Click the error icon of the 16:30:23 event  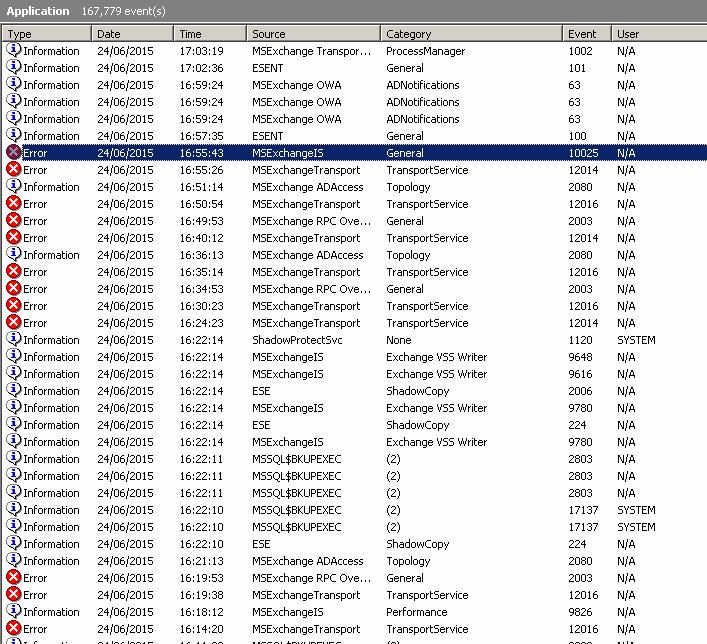coord(14,305)
